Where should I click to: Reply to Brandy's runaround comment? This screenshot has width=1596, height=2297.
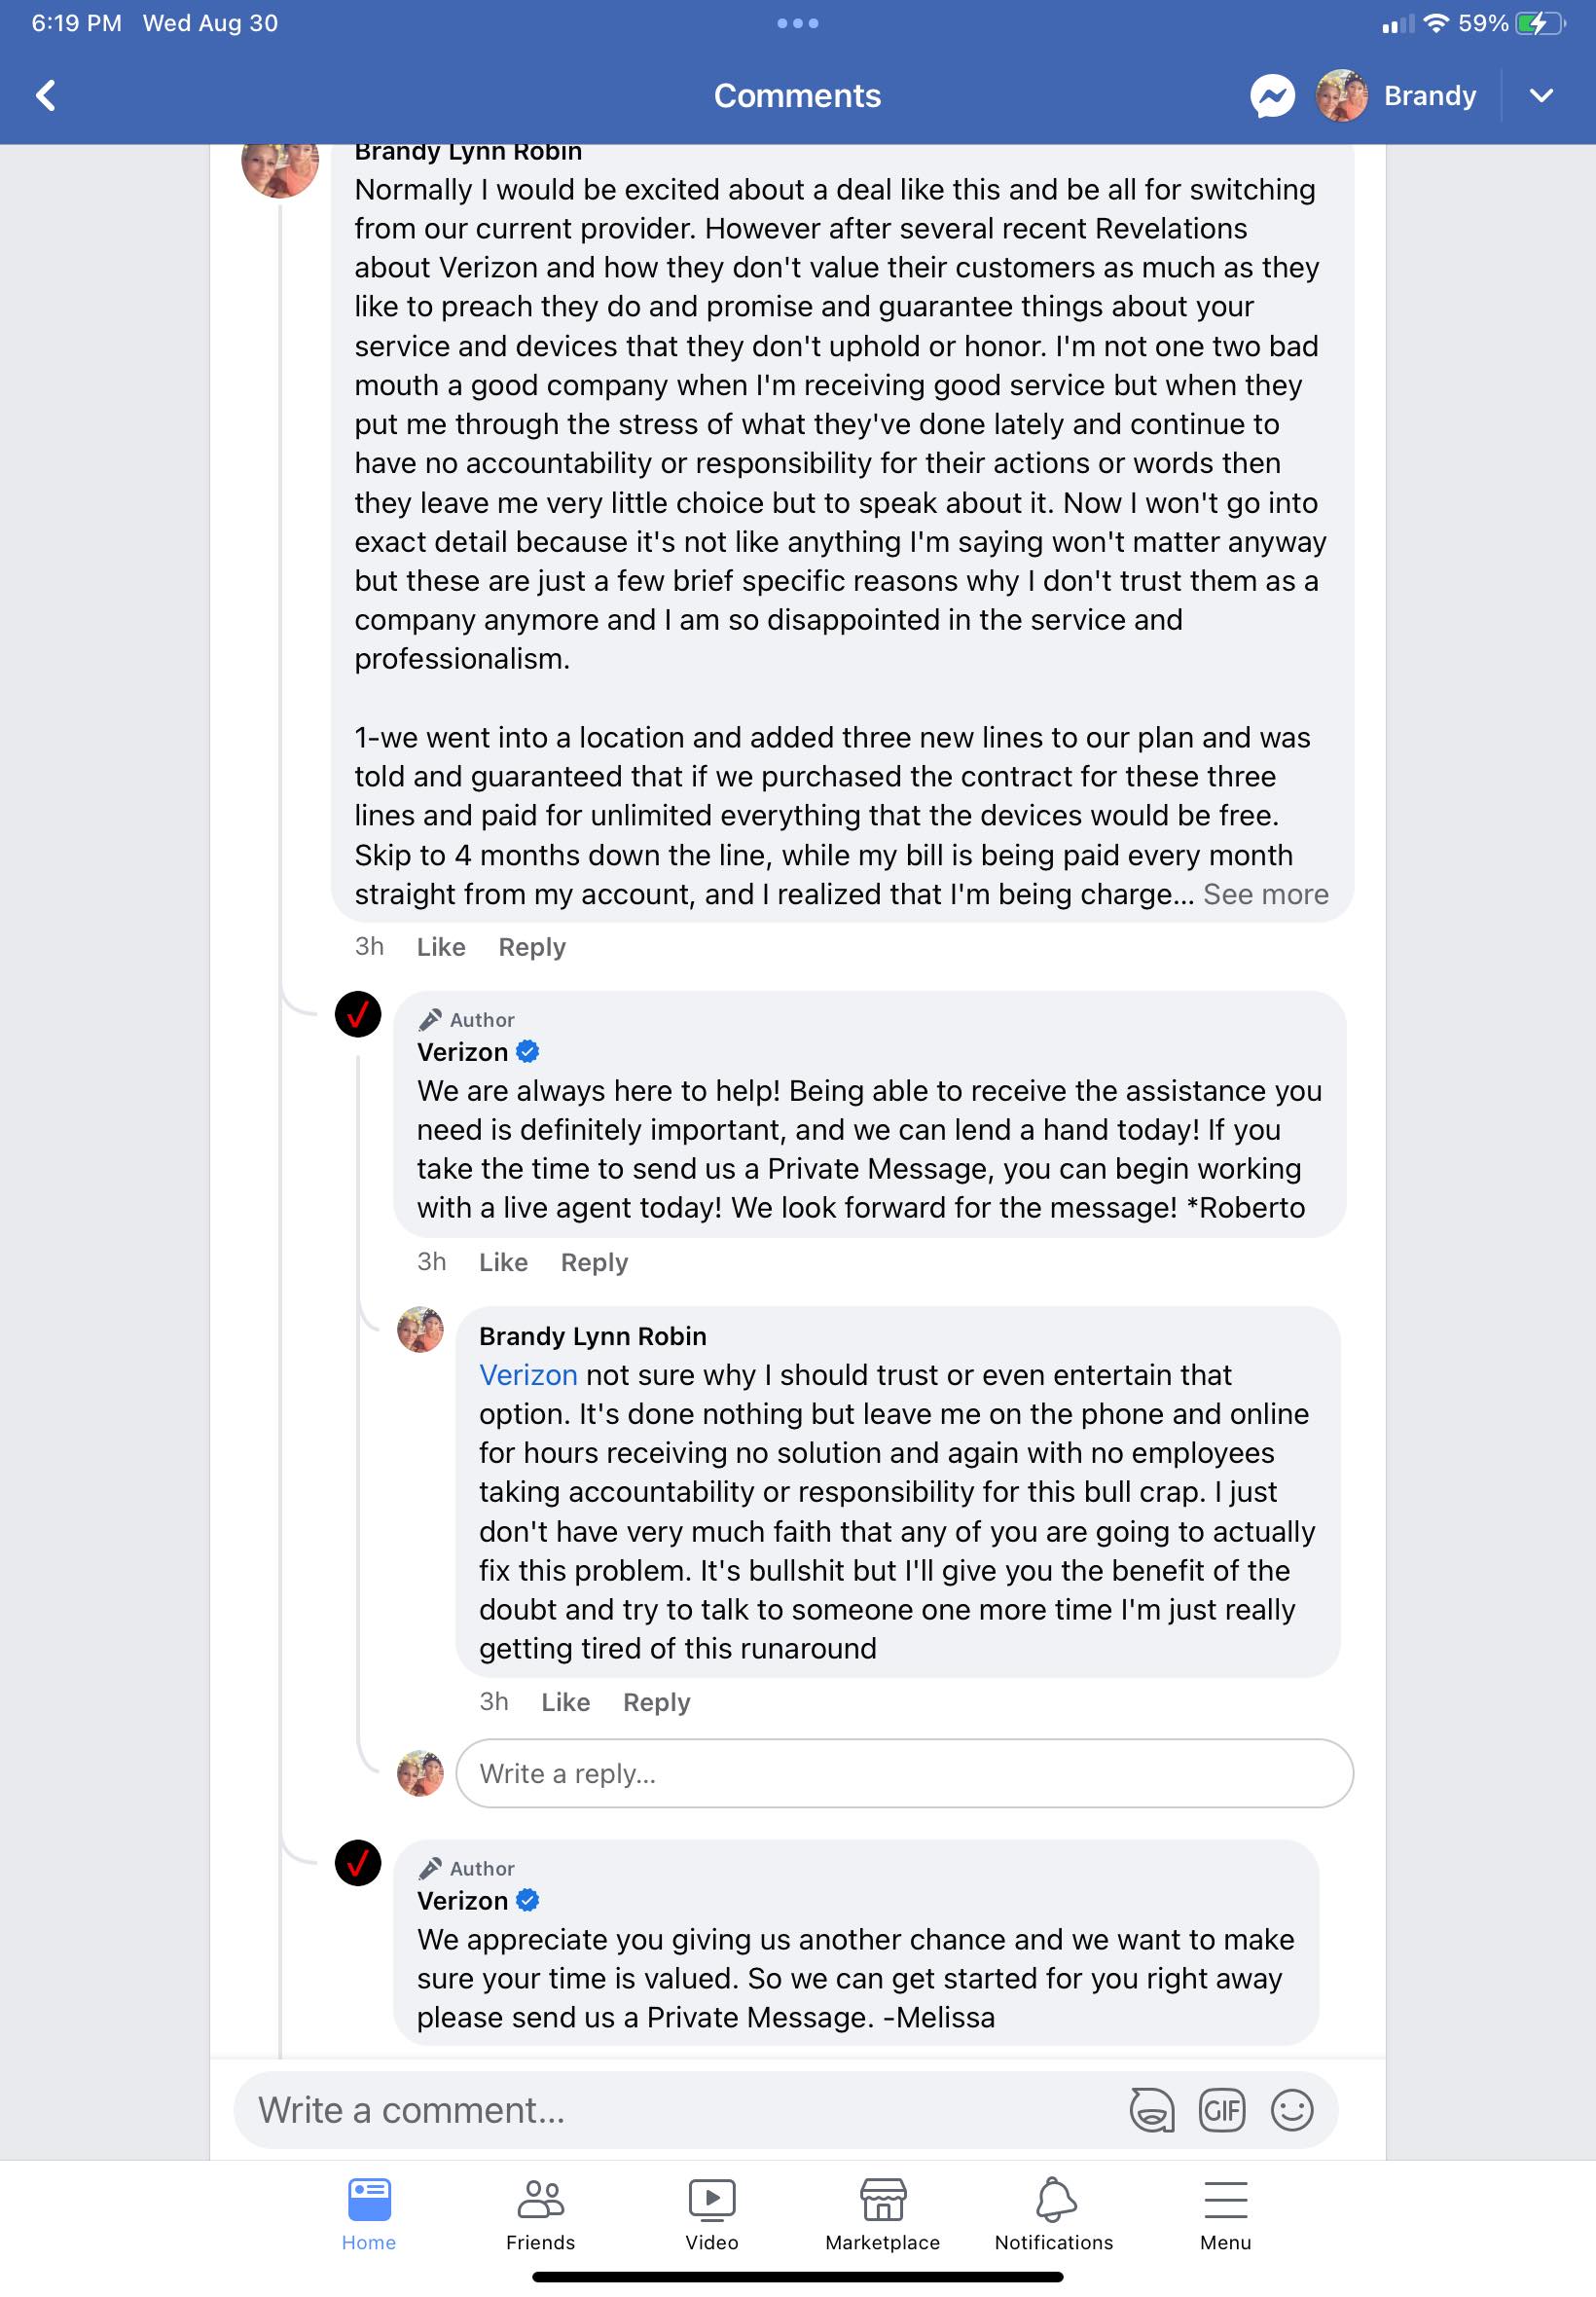click(656, 1702)
